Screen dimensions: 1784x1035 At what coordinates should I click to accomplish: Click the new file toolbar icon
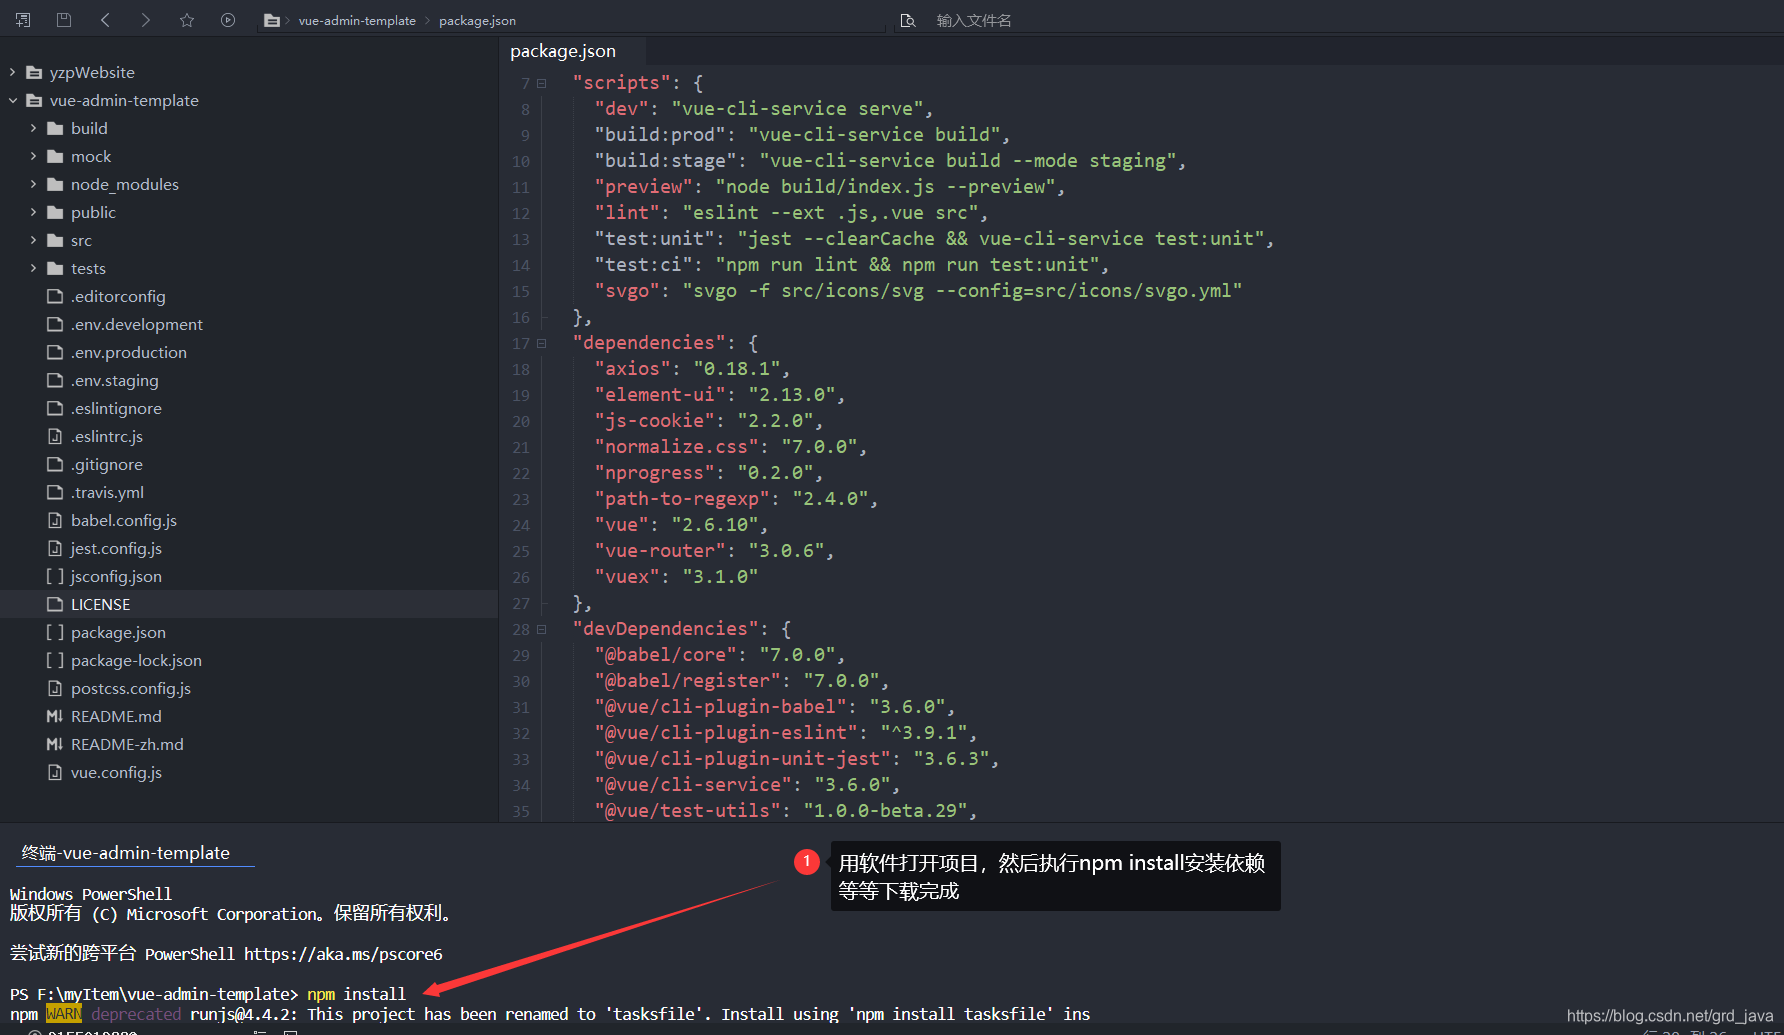23,20
